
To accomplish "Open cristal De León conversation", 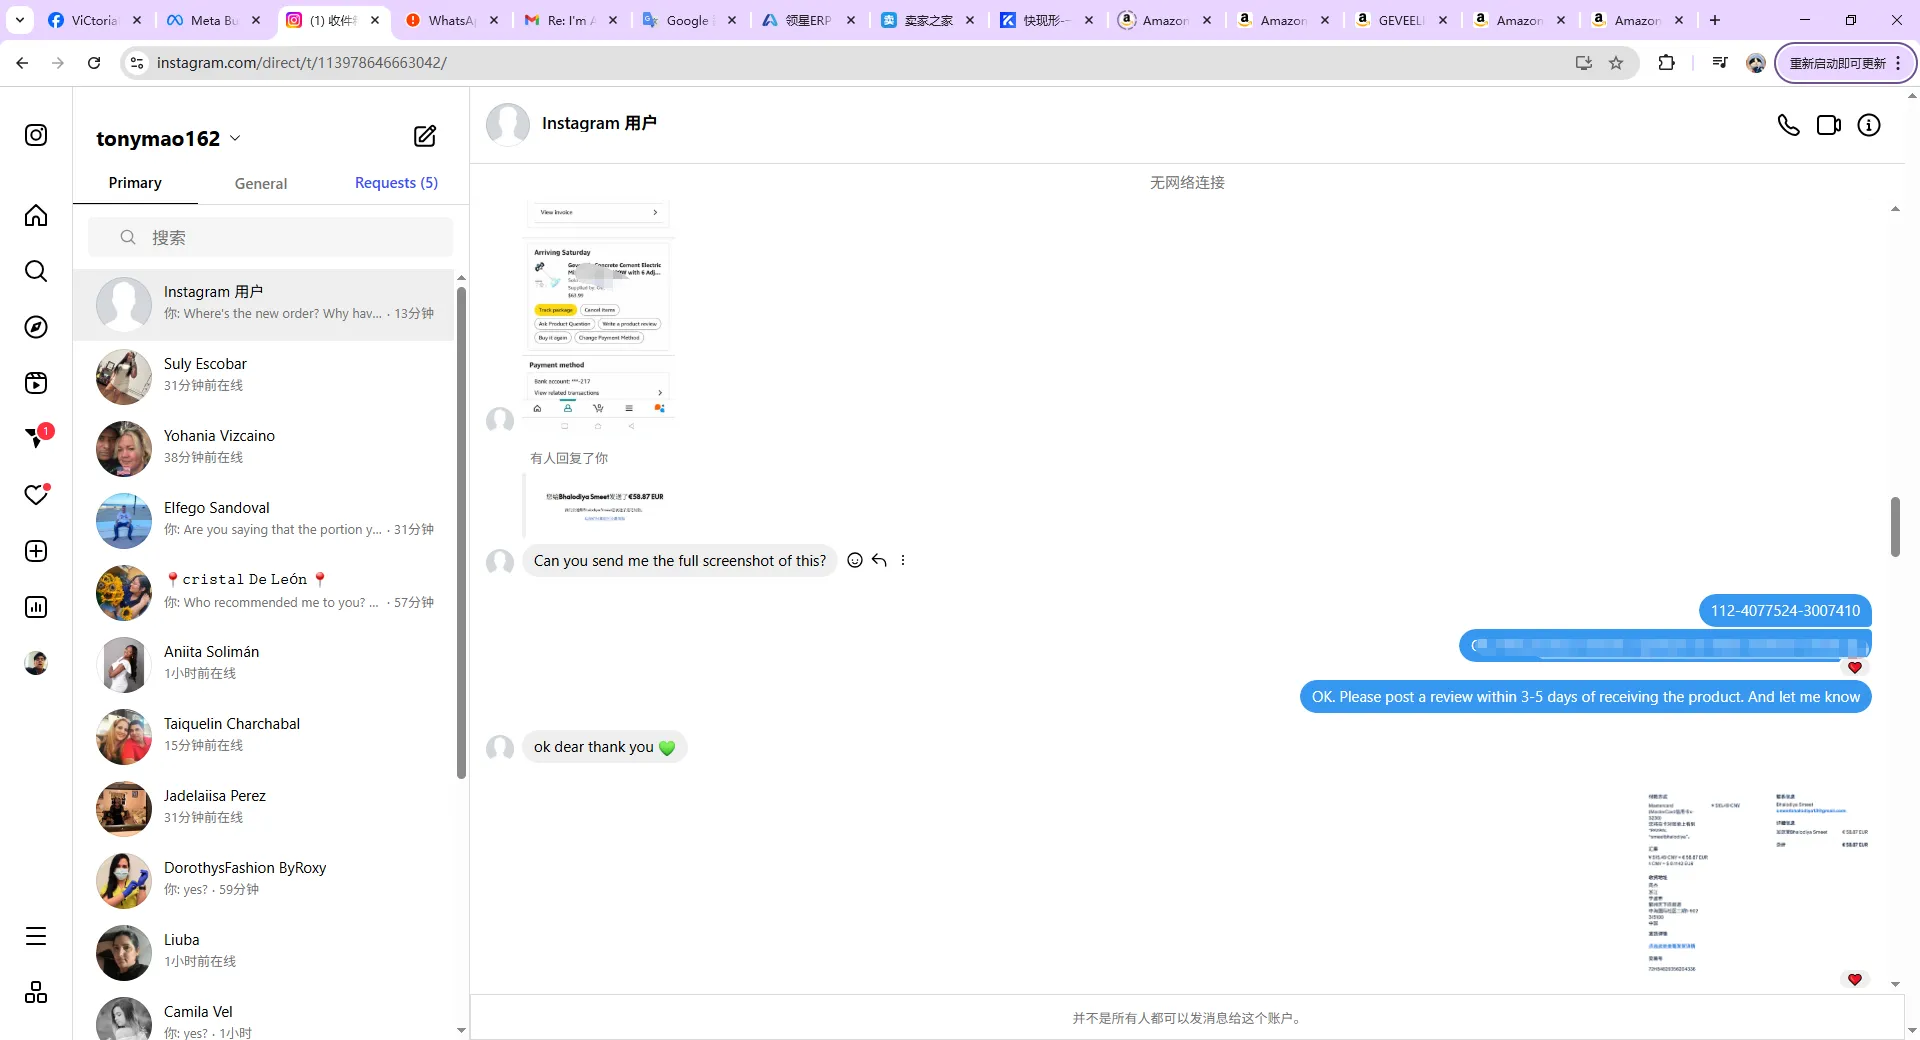I will pos(264,592).
